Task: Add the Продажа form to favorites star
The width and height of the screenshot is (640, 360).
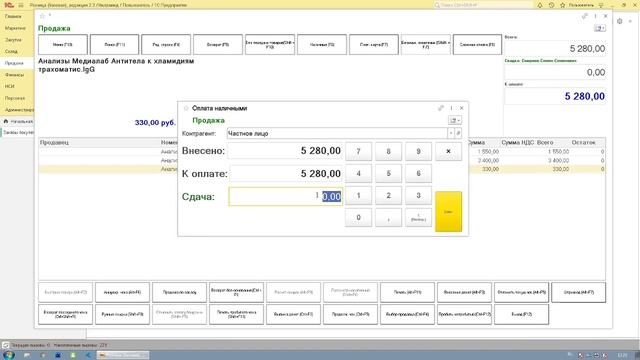Action: 42,16
